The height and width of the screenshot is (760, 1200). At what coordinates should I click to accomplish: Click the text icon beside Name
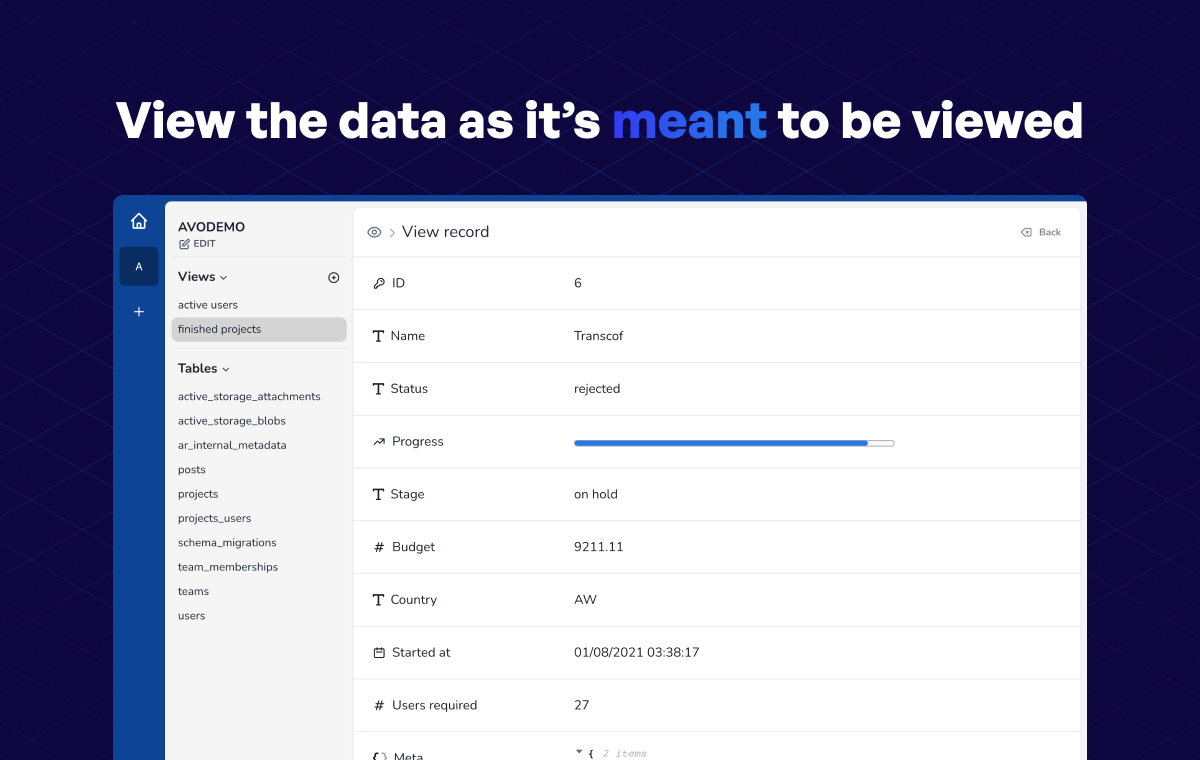pos(378,336)
